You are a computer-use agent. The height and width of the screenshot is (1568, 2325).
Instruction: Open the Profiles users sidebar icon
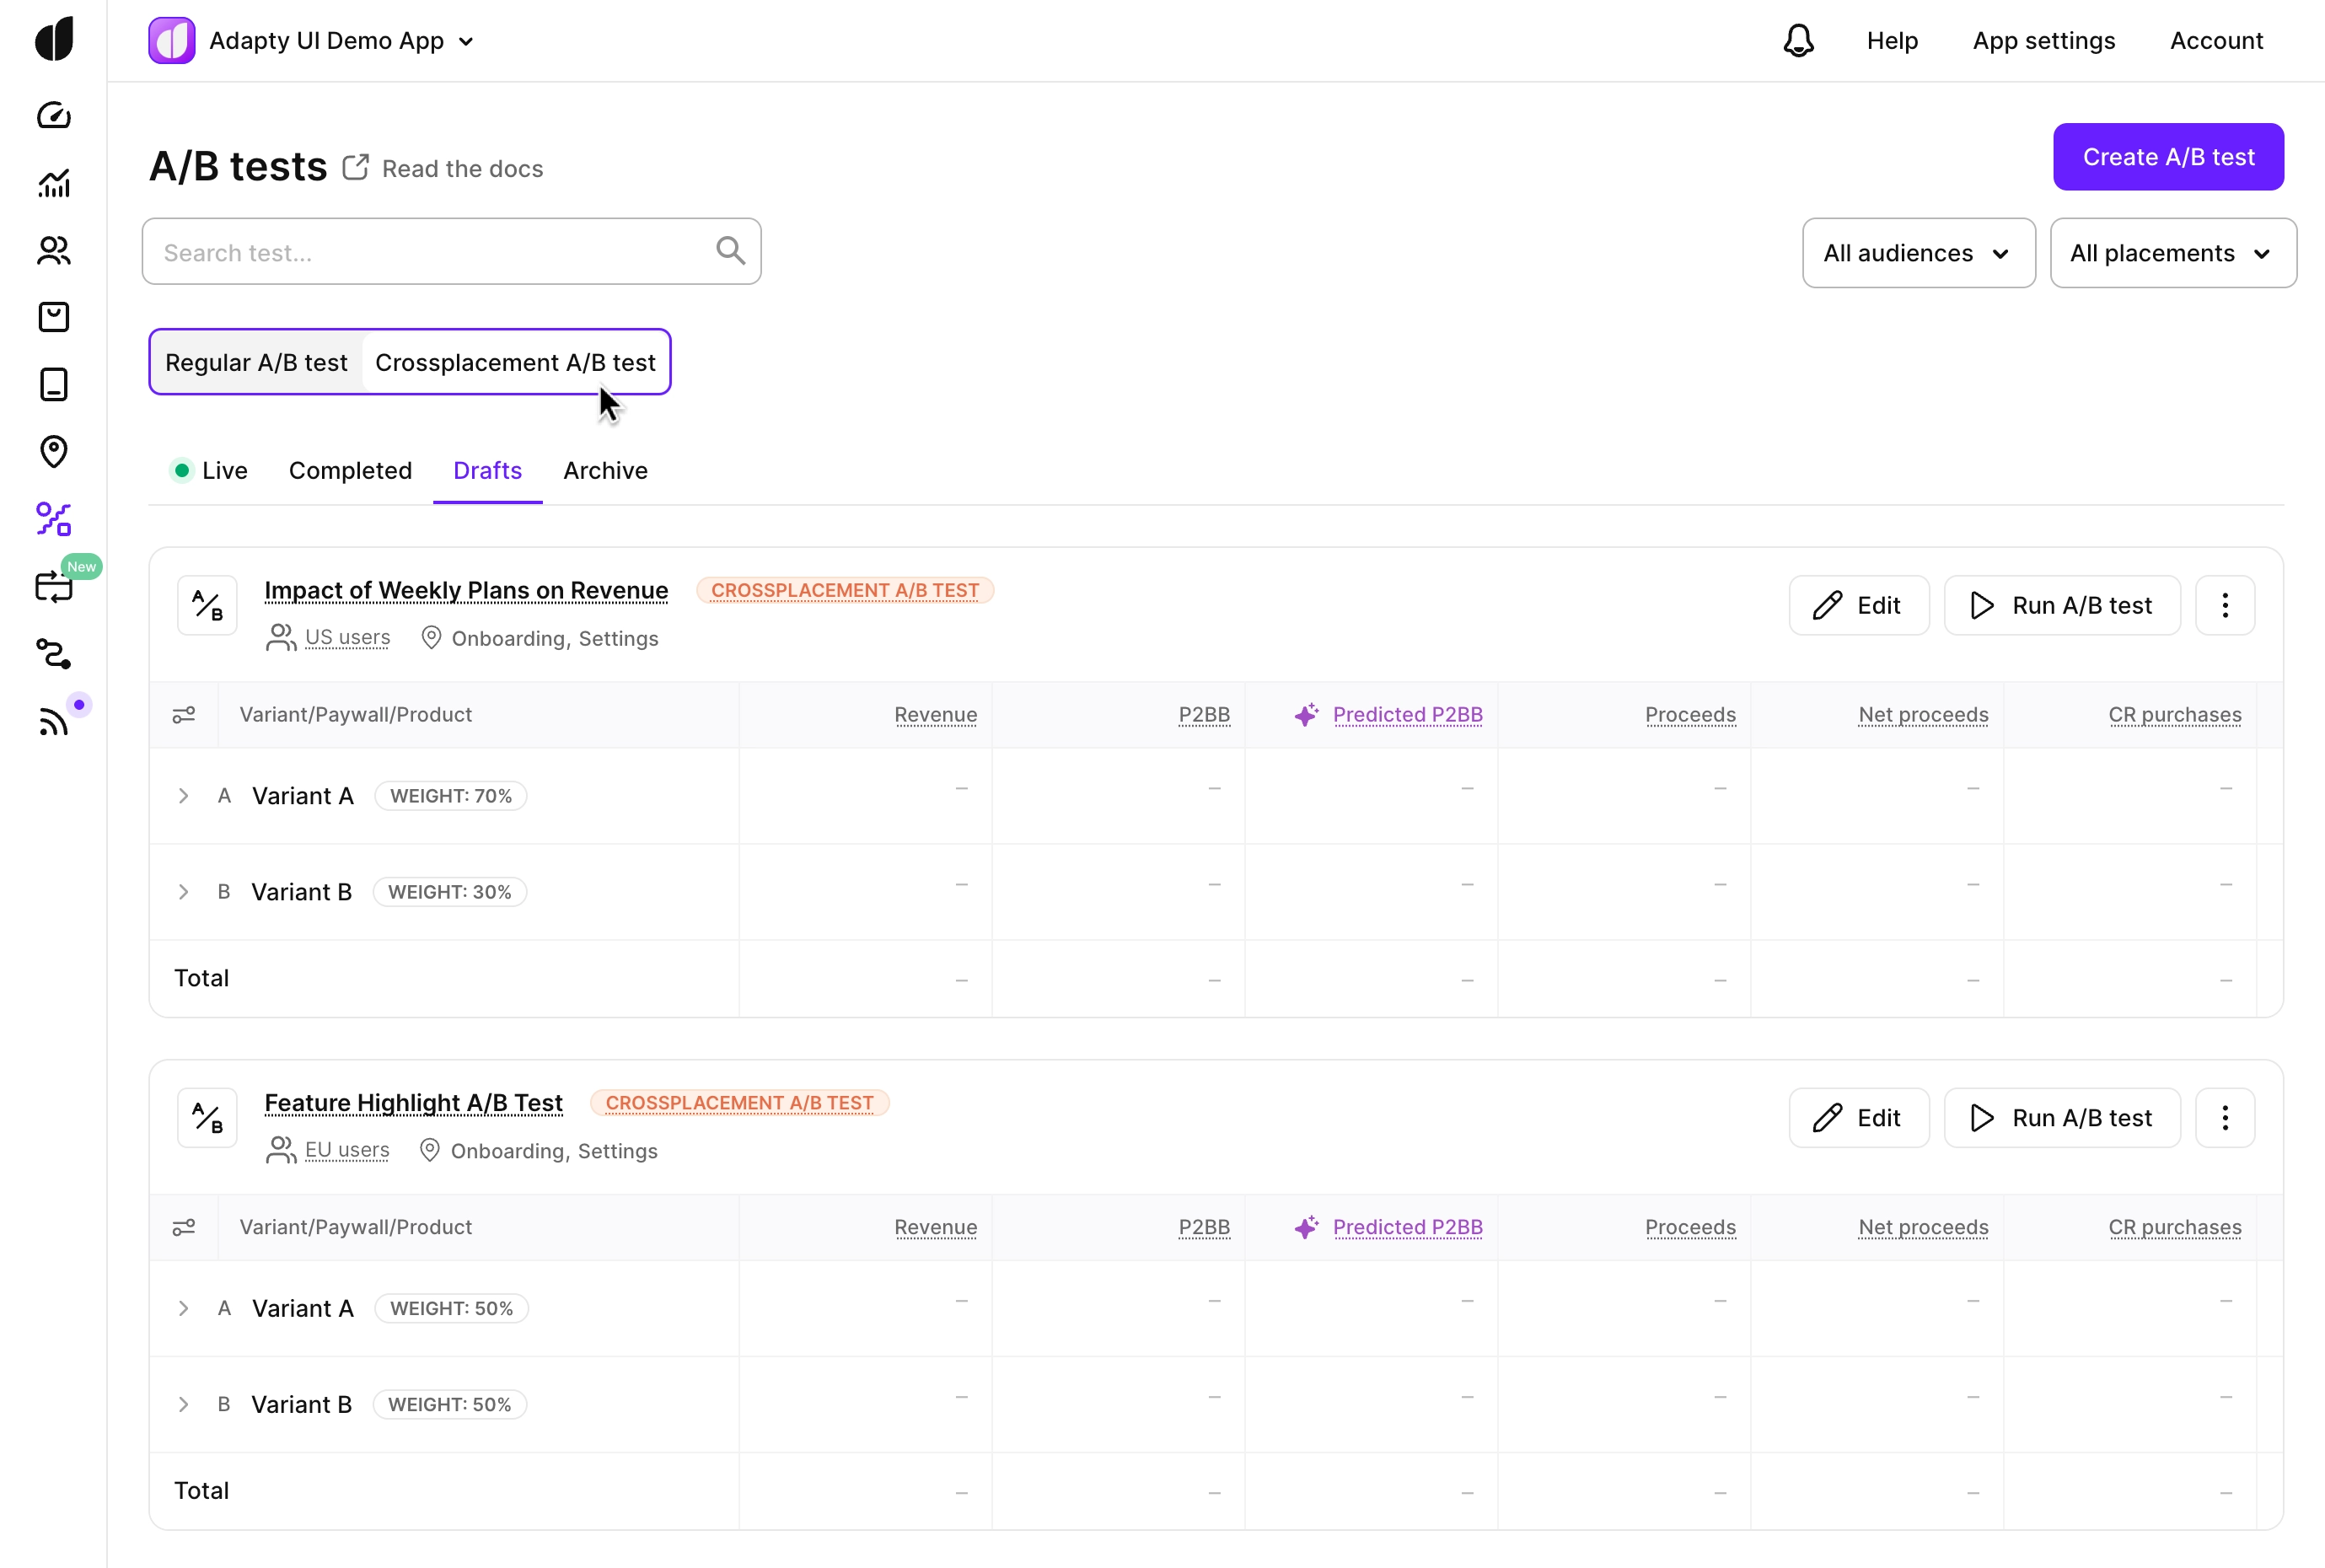point(54,250)
